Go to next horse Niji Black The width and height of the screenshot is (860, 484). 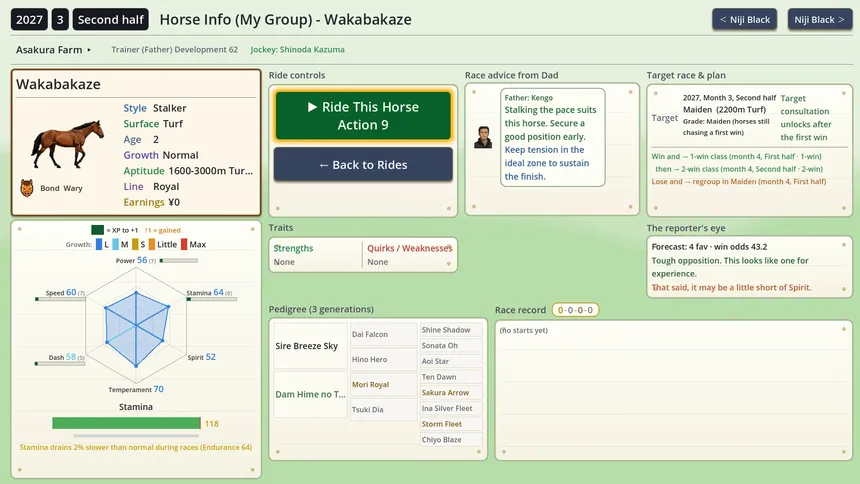(x=819, y=19)
